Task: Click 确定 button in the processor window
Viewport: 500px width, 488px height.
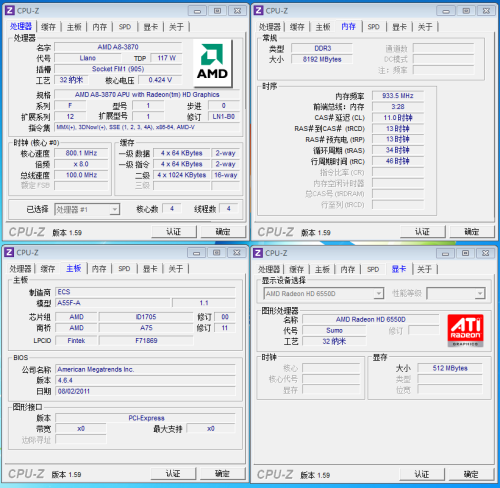Action: coord(223,232)
